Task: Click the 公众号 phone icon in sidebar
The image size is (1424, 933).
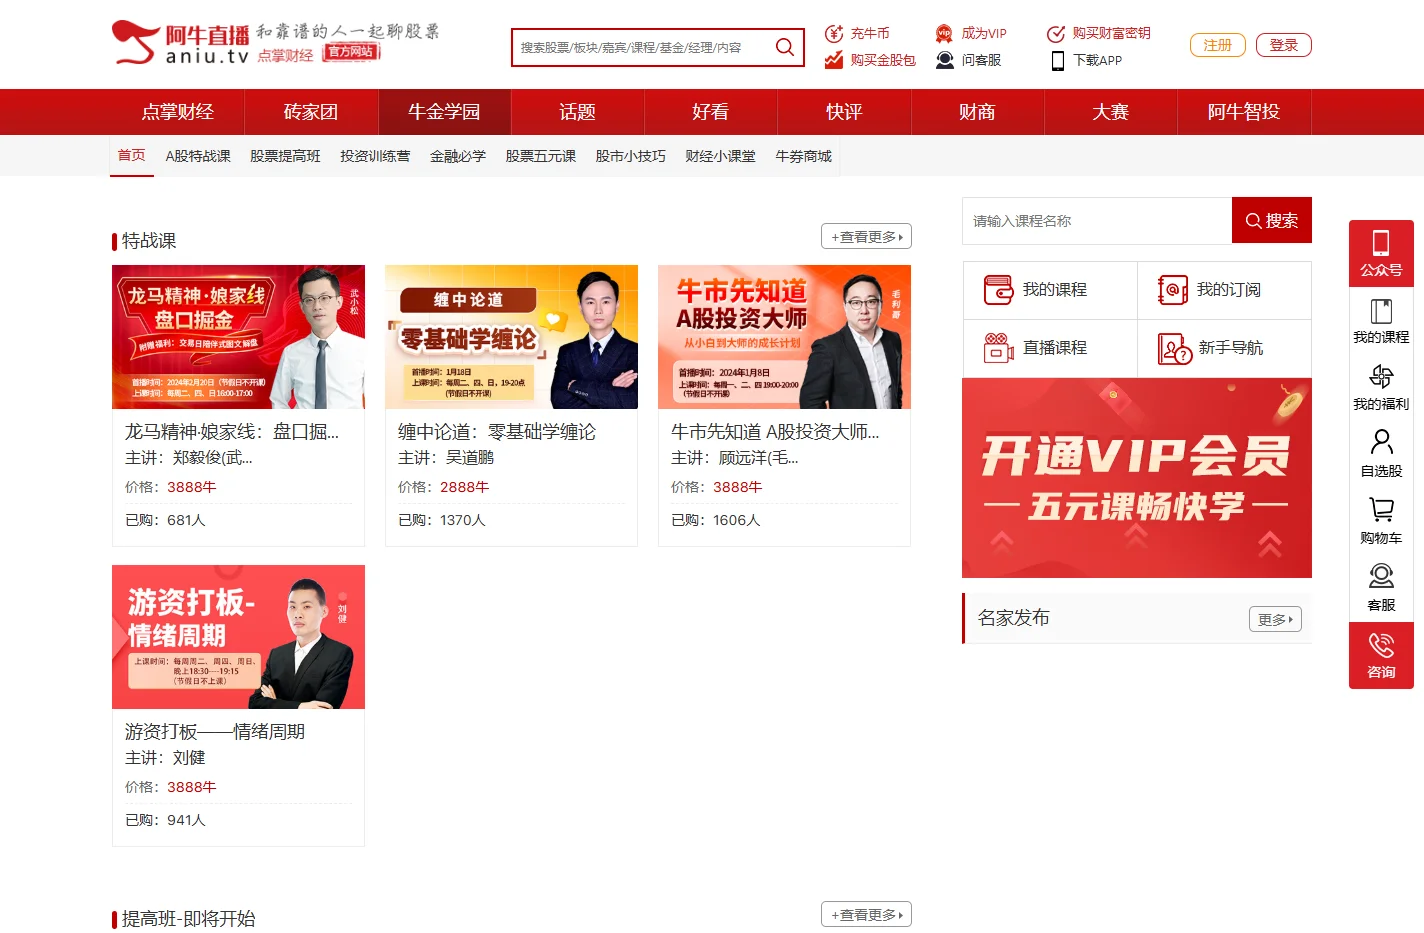Action: [x=1381, y=243]
